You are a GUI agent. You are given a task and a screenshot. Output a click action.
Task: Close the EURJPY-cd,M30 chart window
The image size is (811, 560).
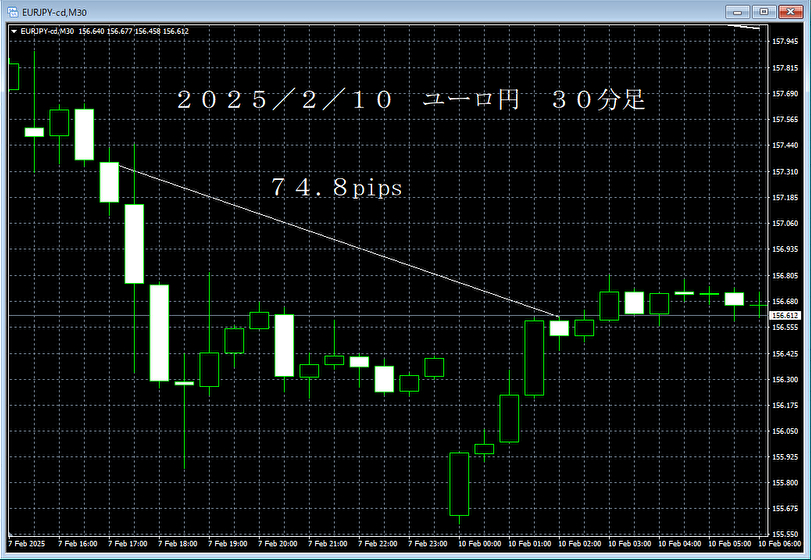790,11
